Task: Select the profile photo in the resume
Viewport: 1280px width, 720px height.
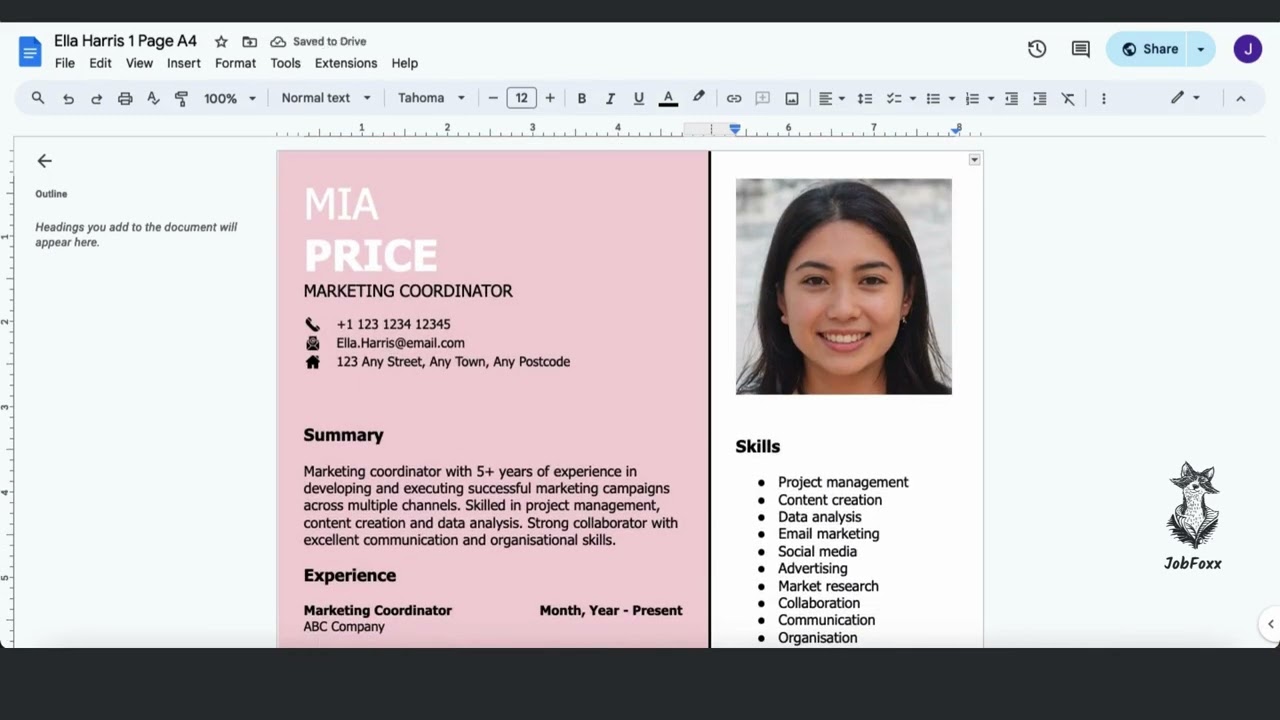Action: pyautogui.click(x=844, y=287)
